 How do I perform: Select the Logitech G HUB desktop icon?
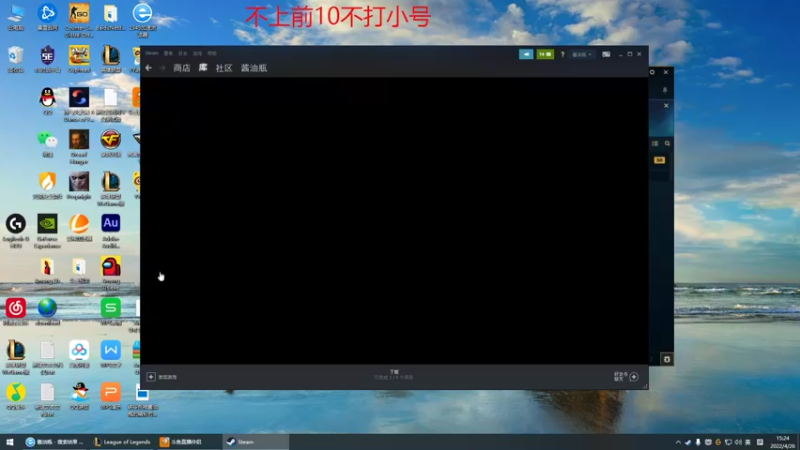click(x=16, y=231)
